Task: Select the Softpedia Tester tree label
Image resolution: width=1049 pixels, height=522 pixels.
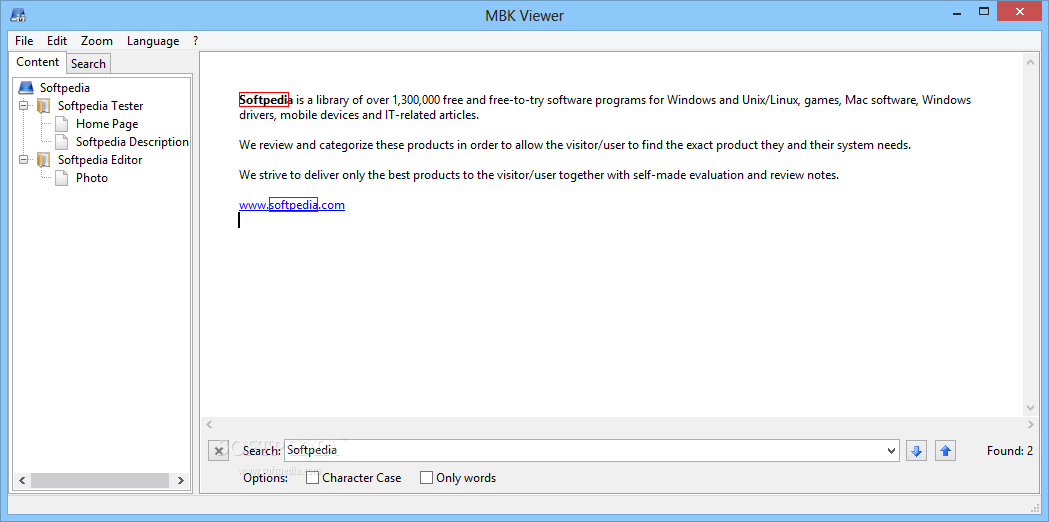Action: (100, 106)
